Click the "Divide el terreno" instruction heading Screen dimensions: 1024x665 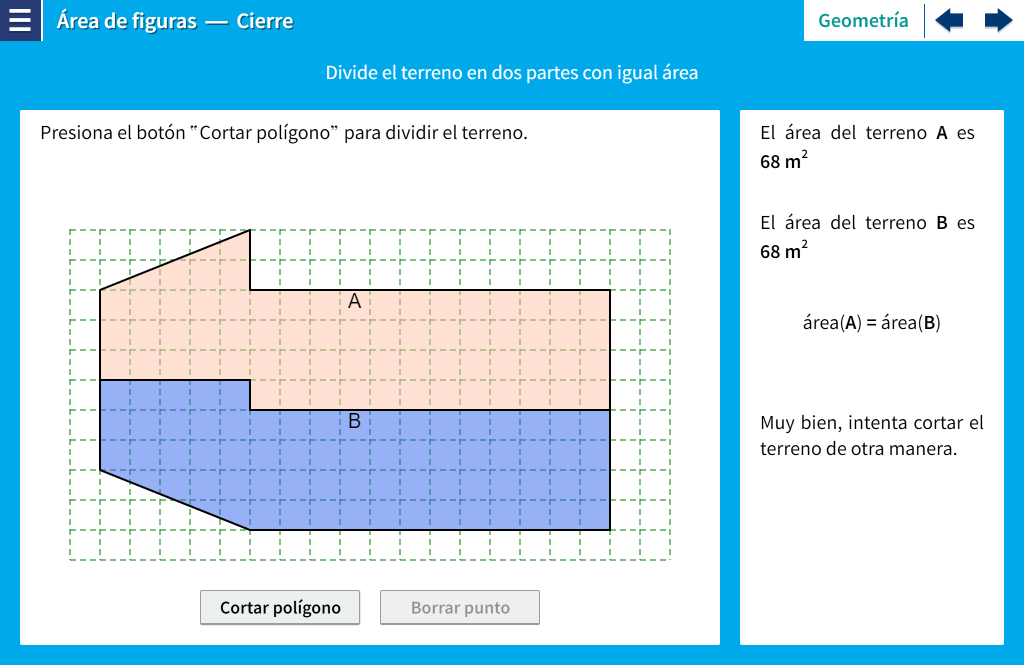coord(511,73)
